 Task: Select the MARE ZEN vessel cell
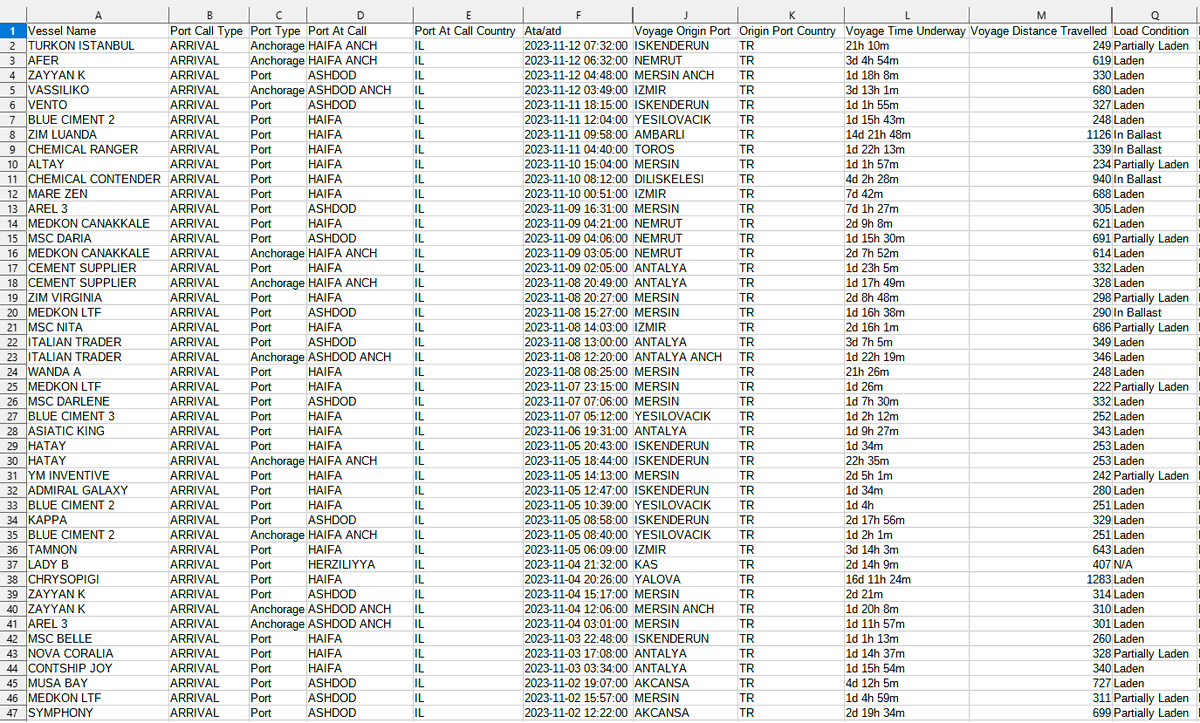[x=97, y=194]
